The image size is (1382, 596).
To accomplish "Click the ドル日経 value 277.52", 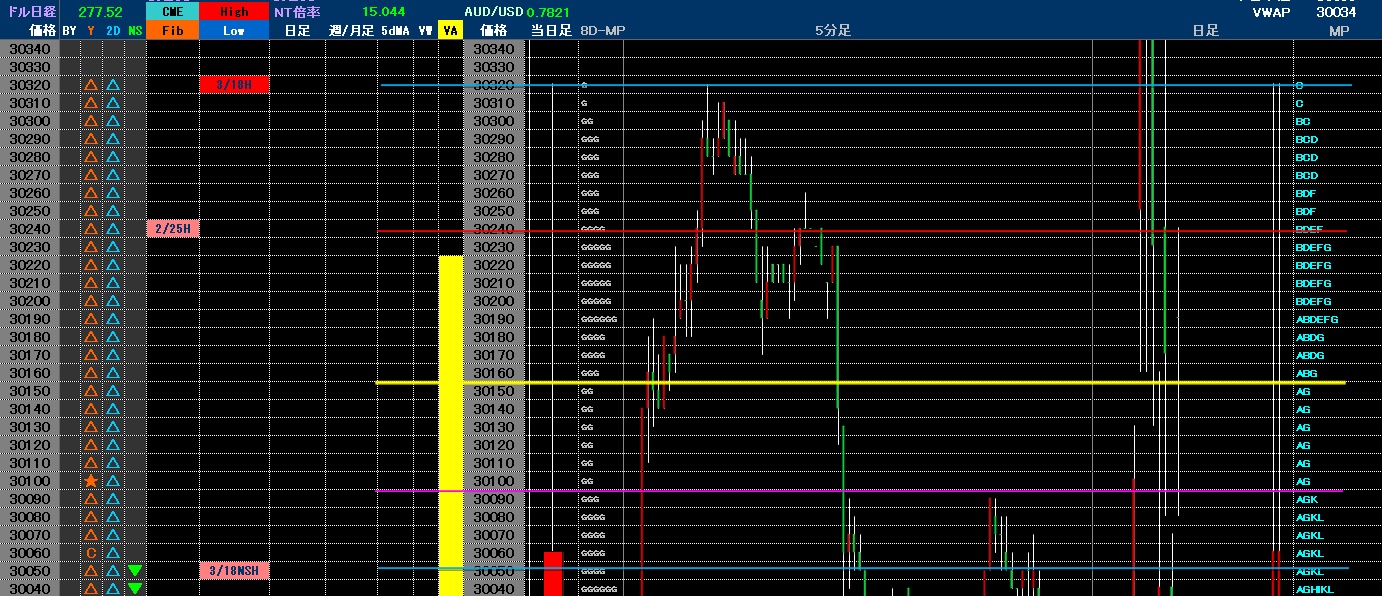I will (101, 12).
